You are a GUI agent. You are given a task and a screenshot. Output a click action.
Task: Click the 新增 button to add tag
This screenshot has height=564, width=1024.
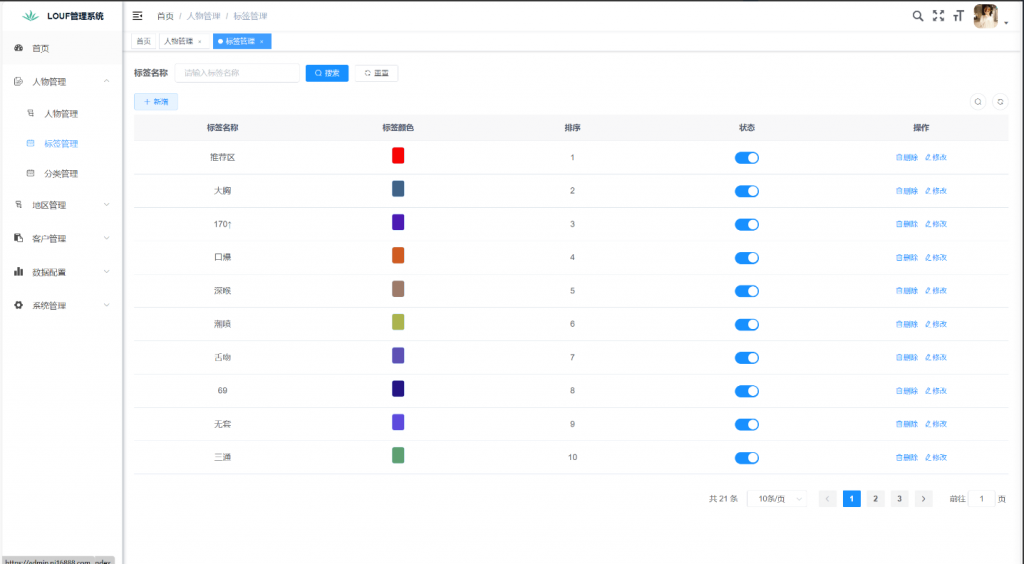pyautogui.click(x=156, y=101)
